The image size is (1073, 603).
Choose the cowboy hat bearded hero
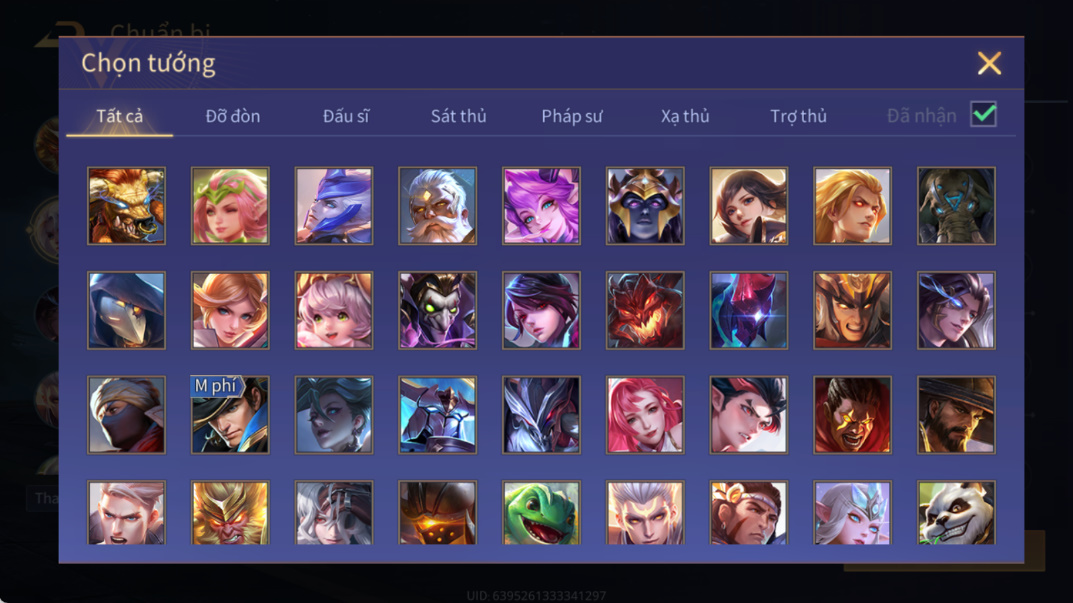(x=956, y=415)
